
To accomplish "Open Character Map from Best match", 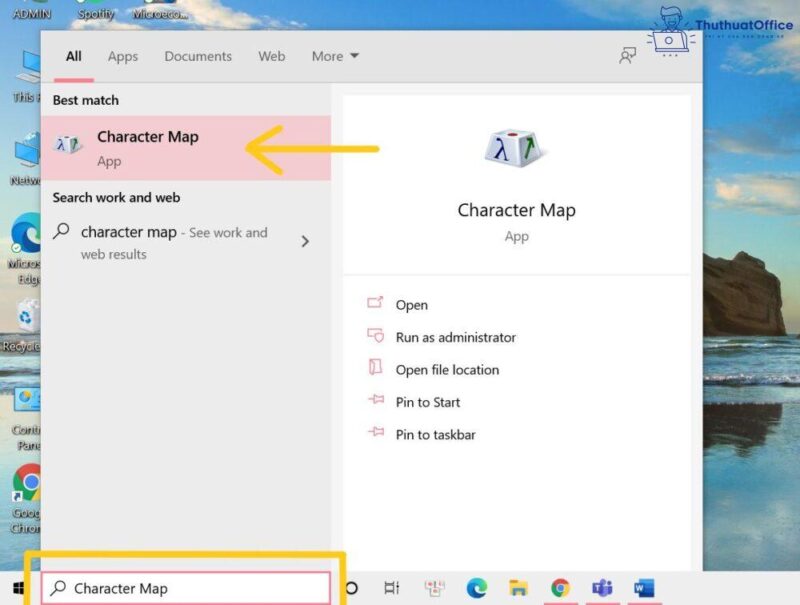I will tap(147, 147).
